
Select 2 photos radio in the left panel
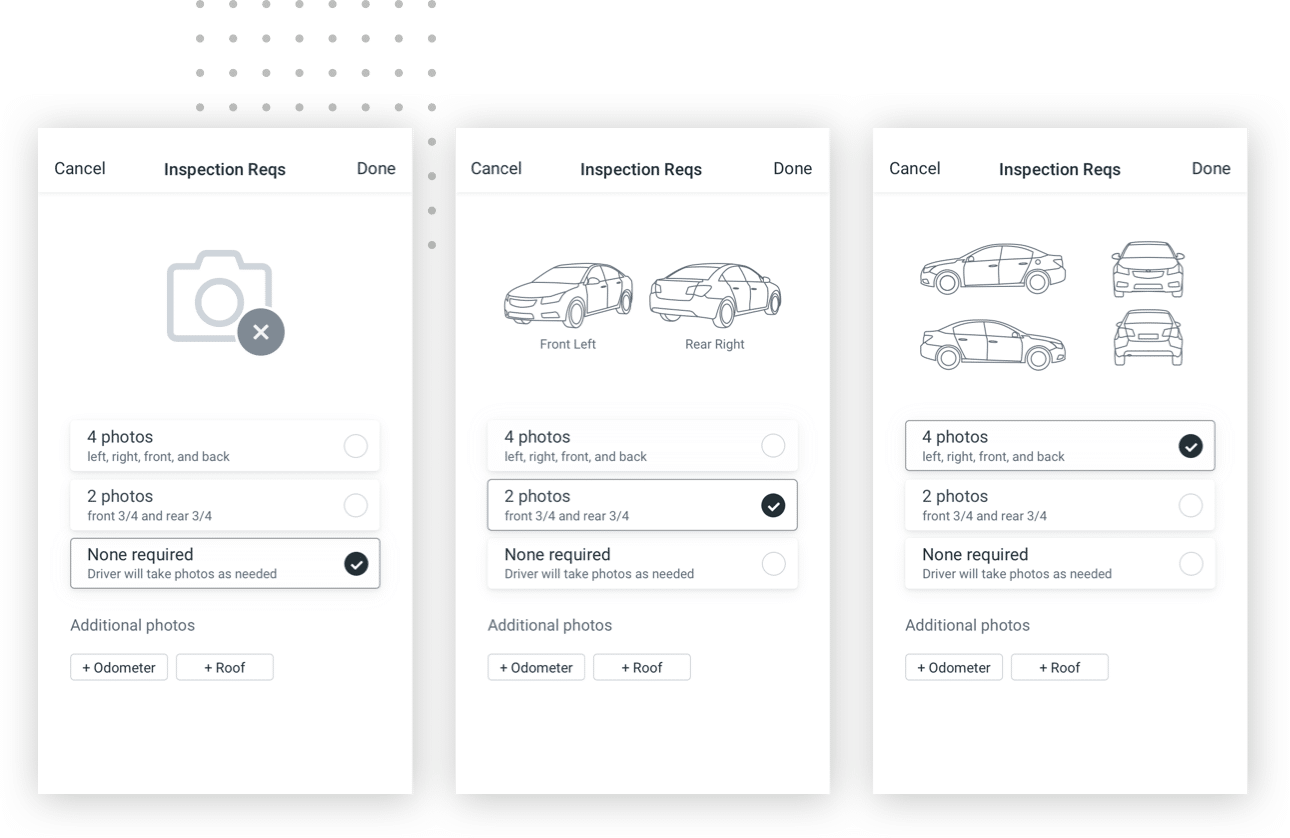point(355,506)
